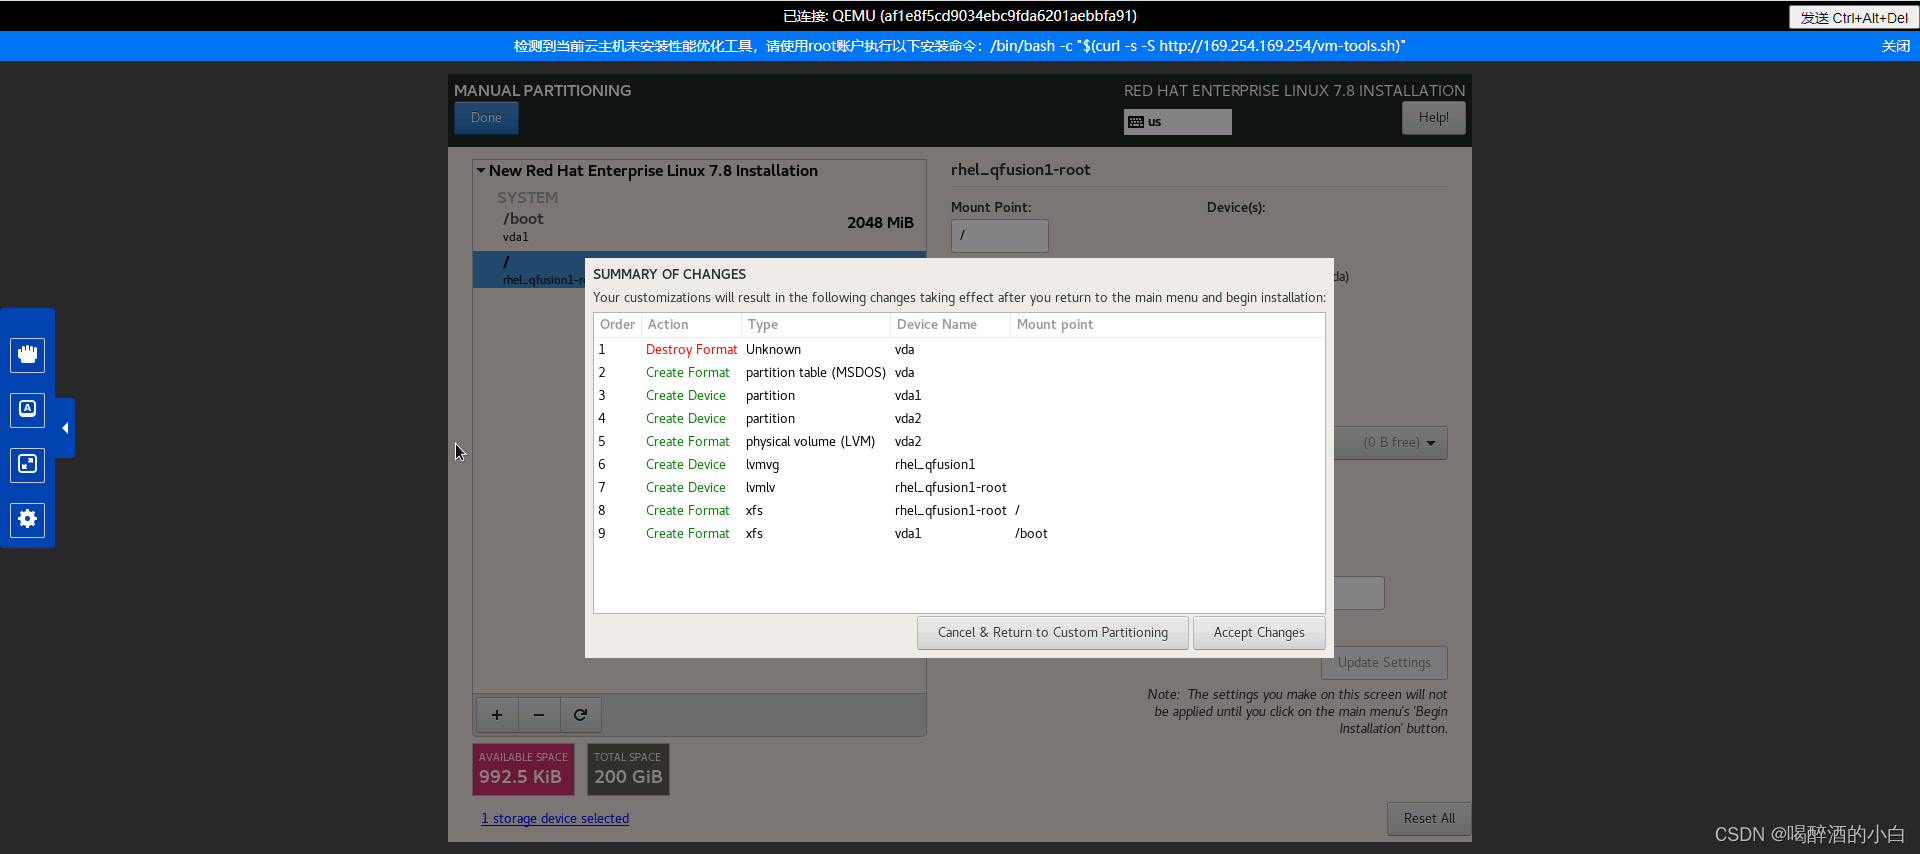Select the xfs row mounted at /boot
This screenshot has height=854, width=1920.
[959, 534]
